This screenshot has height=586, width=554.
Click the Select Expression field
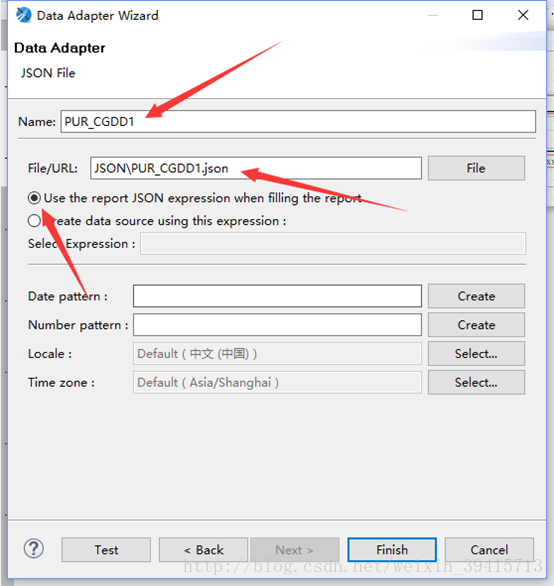click(333, 244)
